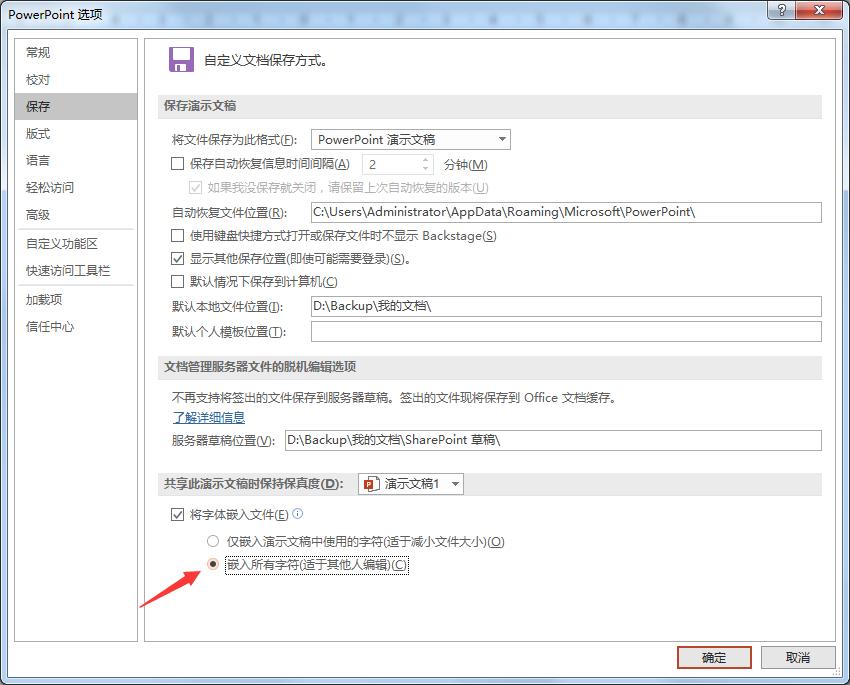The height and width of the screenshot is (685, 850).
Task: Enable 保存自动恢复信息时间间隔 checkbox
Action: pyautogui.click(x=177, y=164)
